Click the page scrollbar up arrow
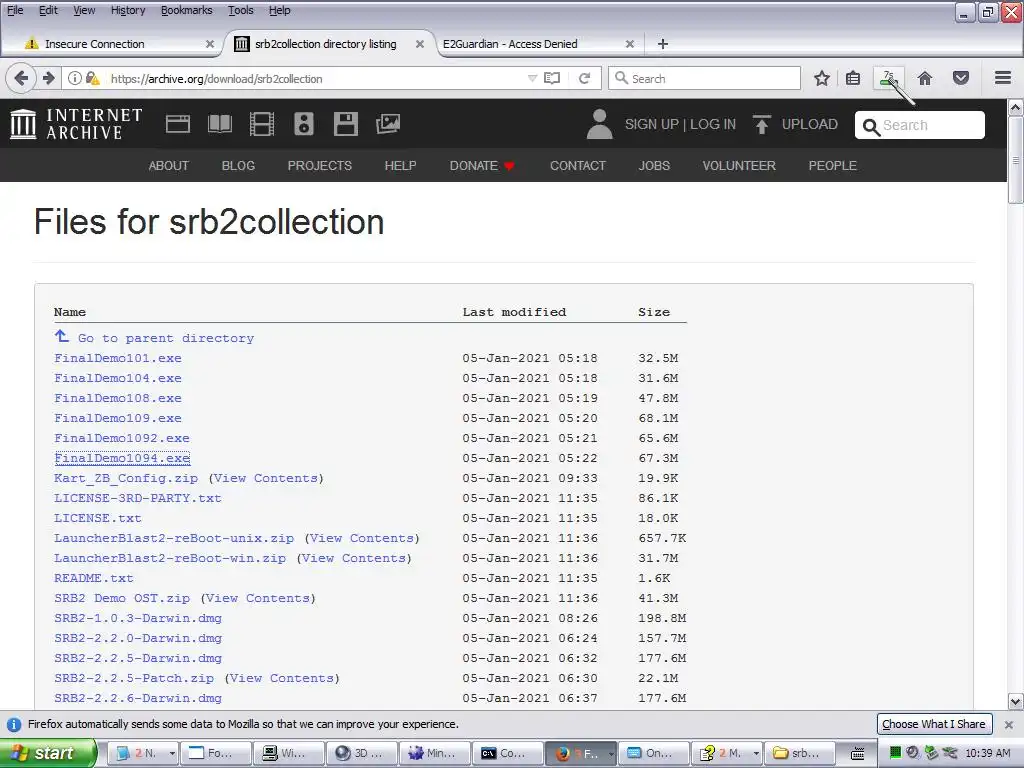Image resolution: width=1024 pixels, height=768 pixels. pyautogui.click(x=1015, y=107)
